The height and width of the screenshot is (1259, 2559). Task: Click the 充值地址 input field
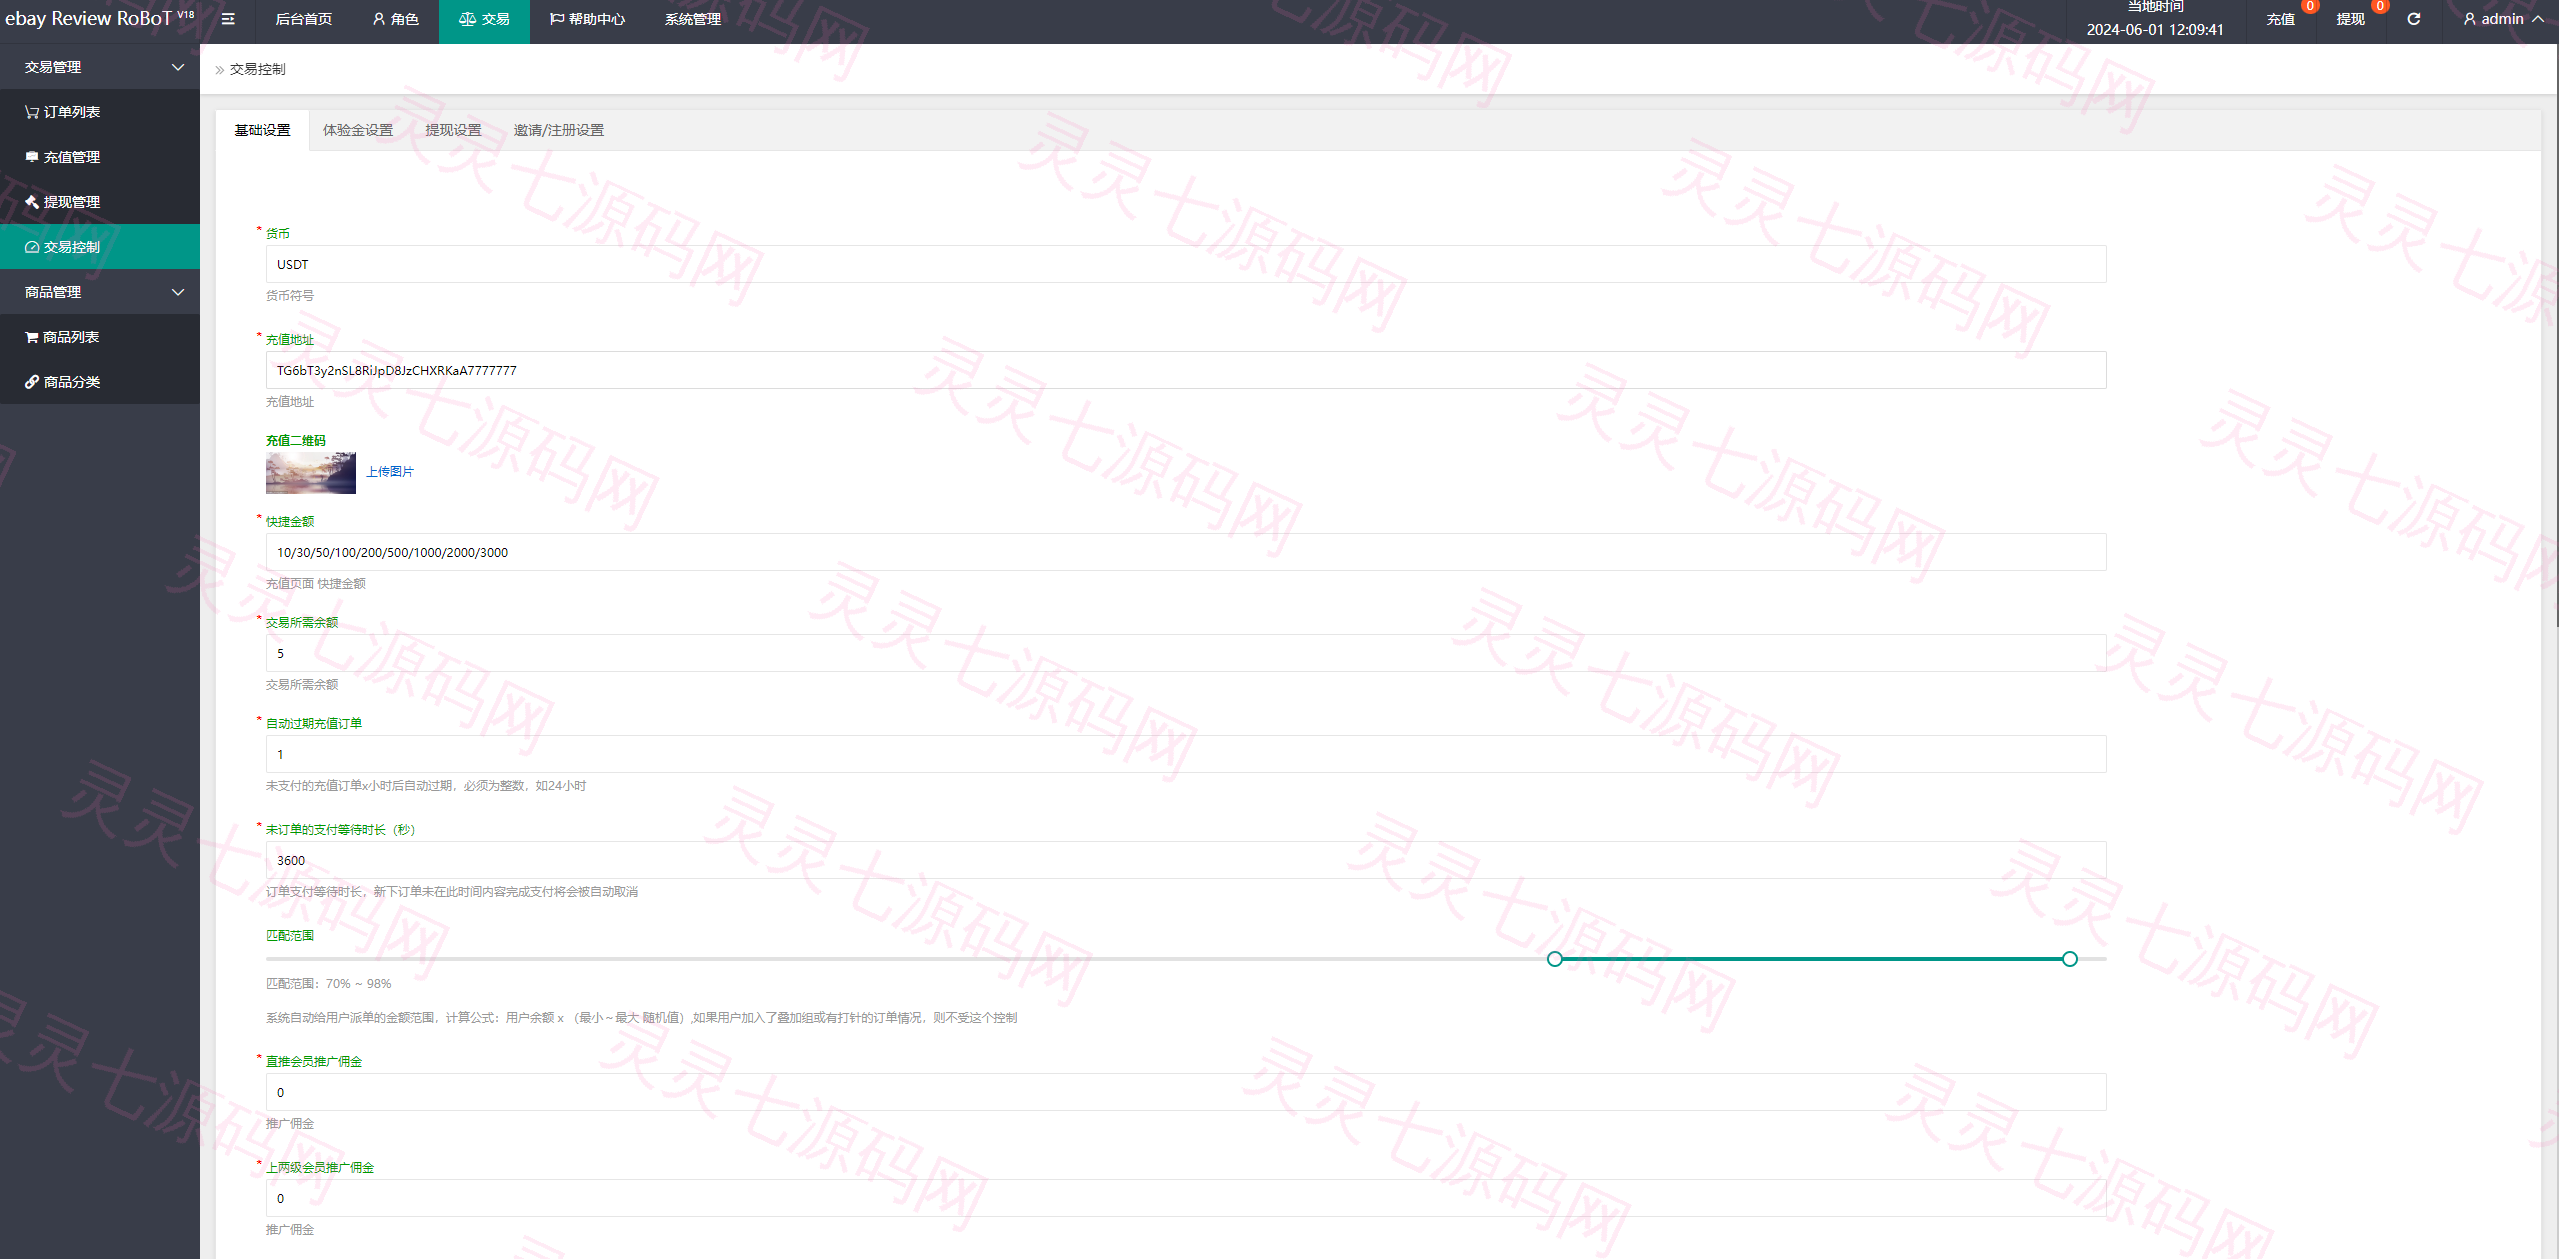pos(1186,370)
